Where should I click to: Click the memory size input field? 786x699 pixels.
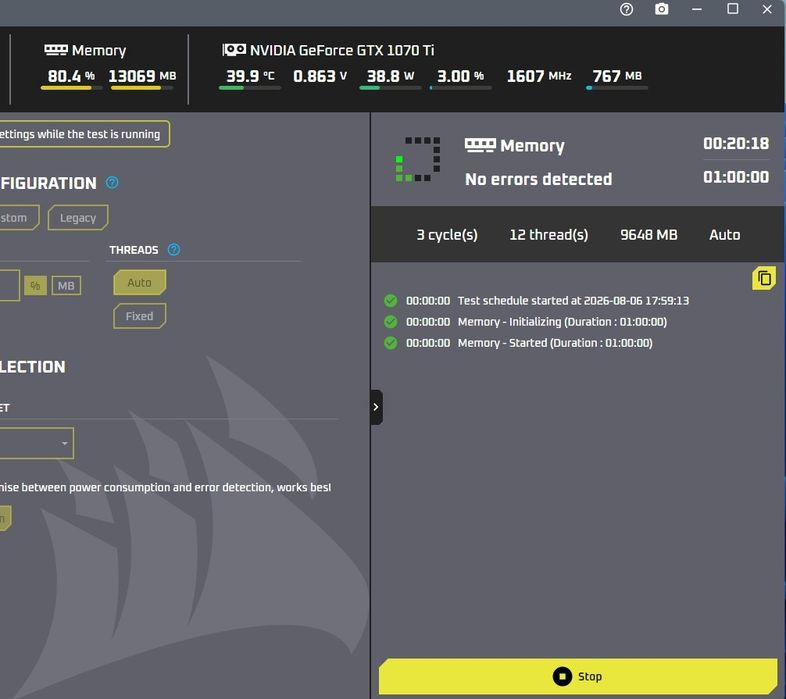[10, 285]
